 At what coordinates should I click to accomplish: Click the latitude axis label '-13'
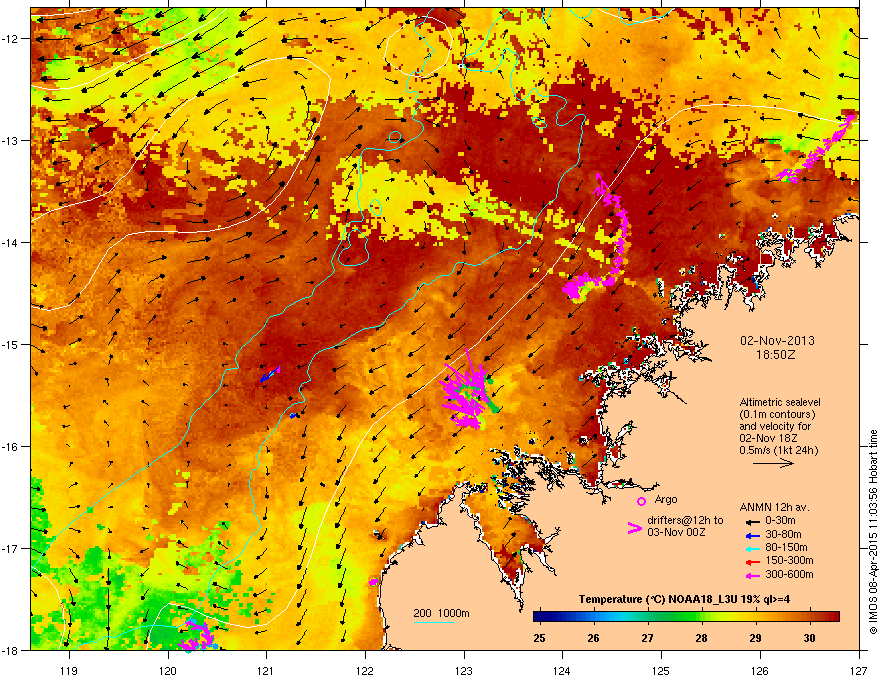11,141
